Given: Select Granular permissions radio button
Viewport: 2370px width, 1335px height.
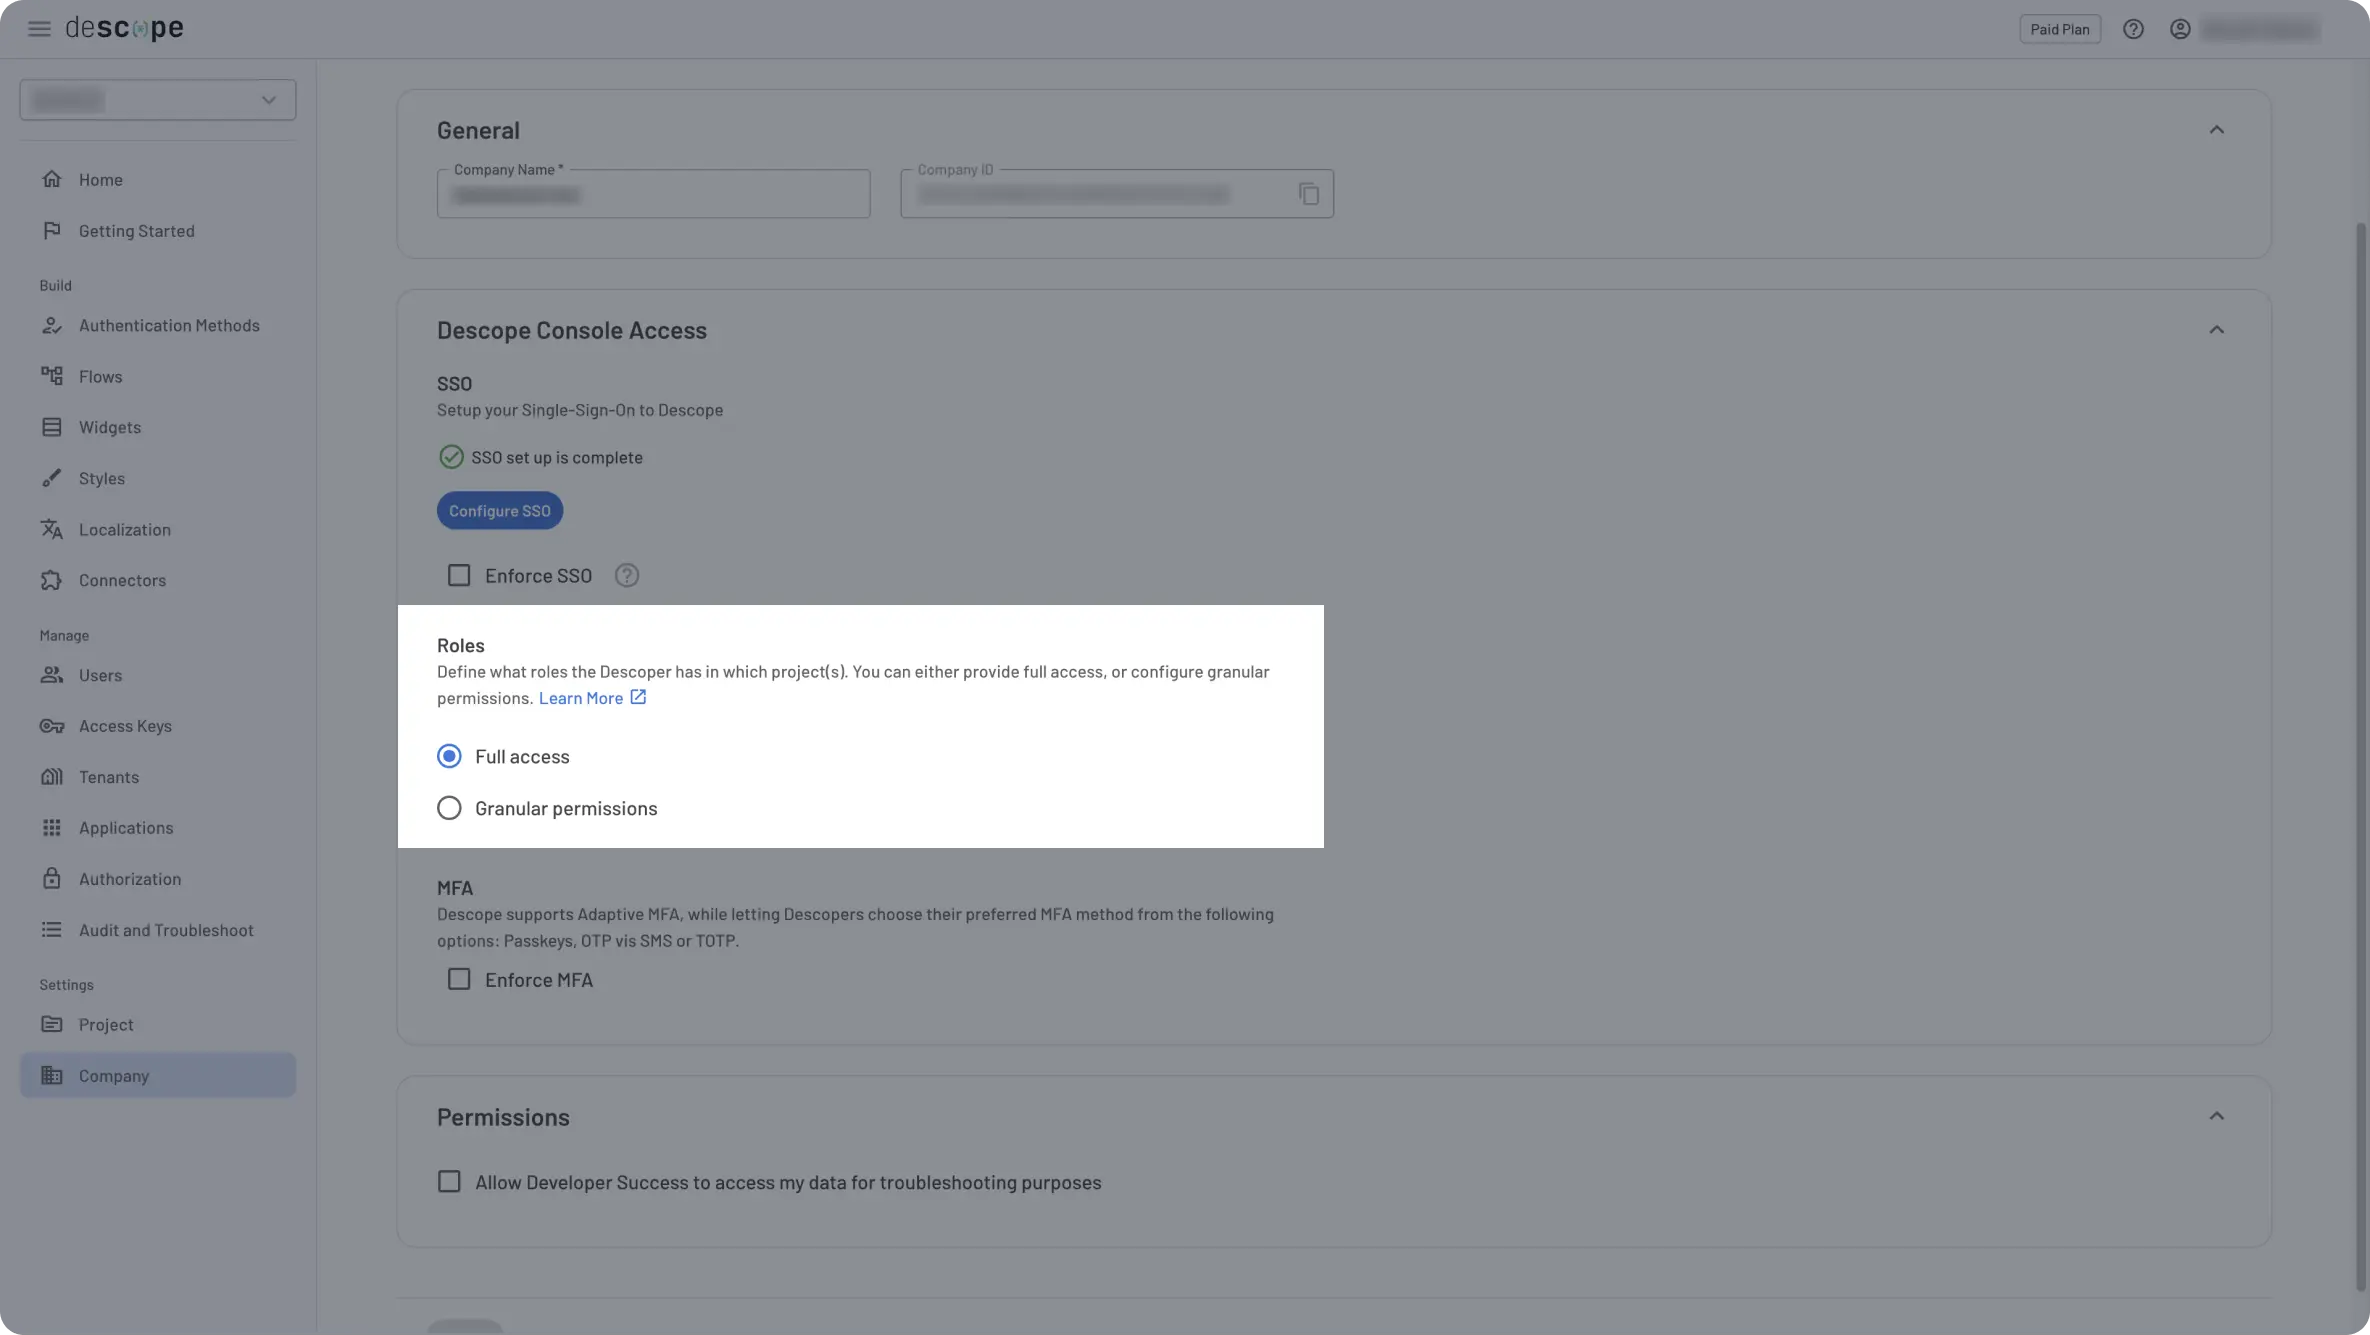Looking at the screenshot, I should tap(449, 808).
